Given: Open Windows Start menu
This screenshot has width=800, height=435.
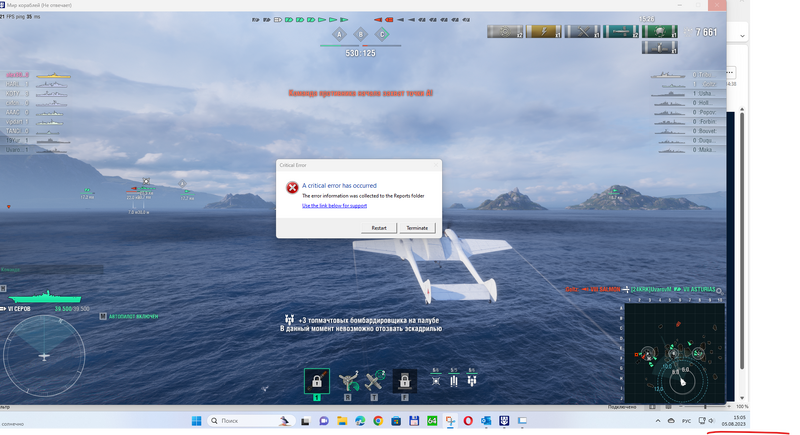Looking at the screenshot, I should pyautogui.click(x=196, y=421).
